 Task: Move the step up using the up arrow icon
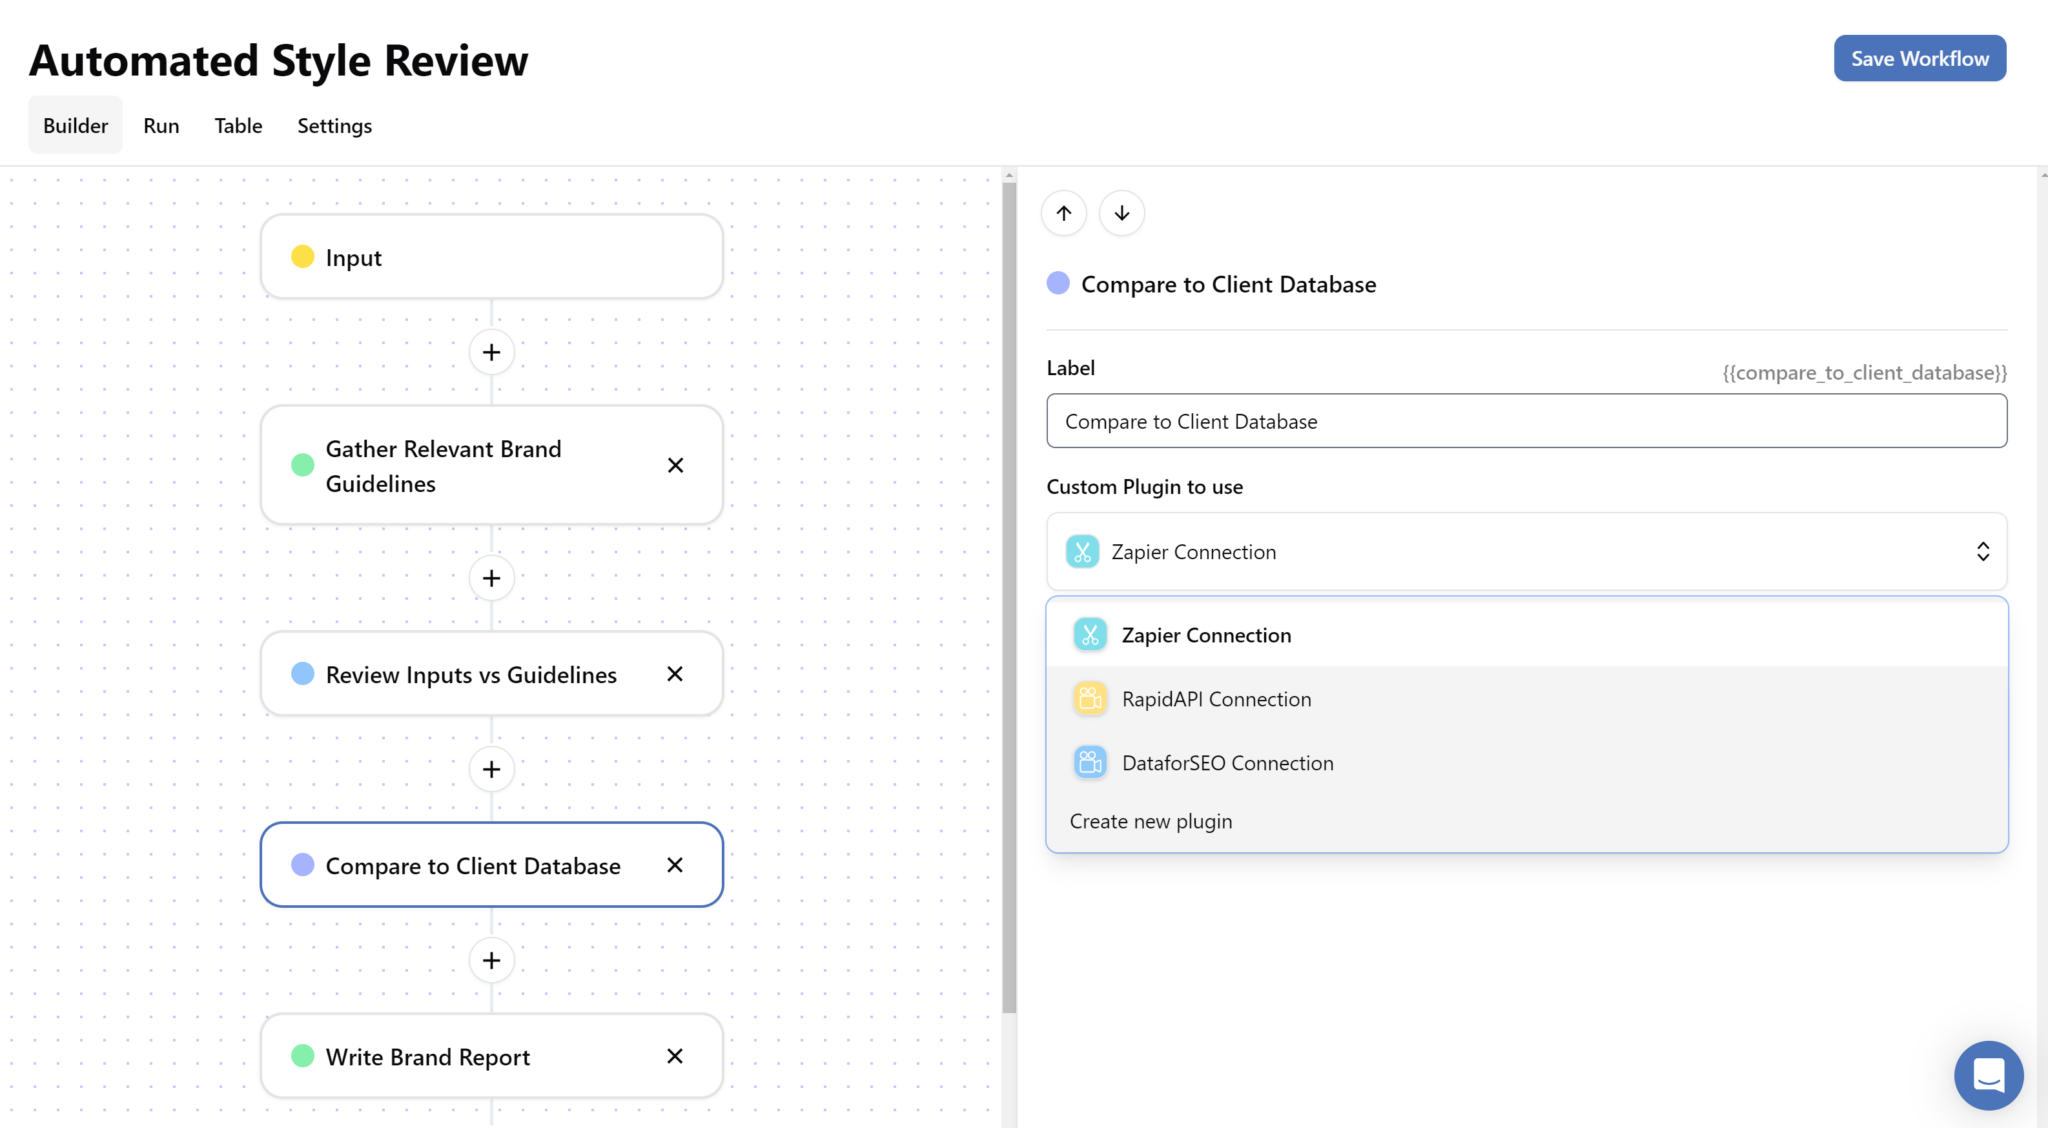click(1063, 213)
